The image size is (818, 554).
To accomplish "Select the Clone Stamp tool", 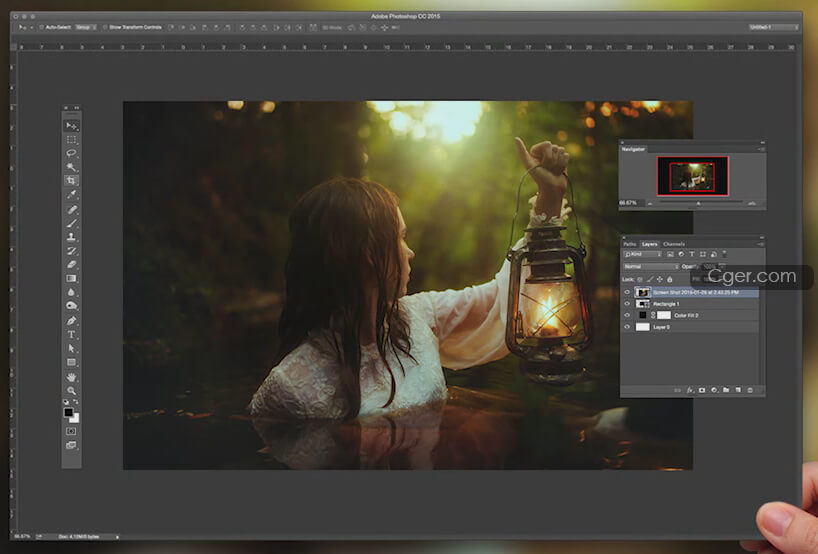I will (x=71, y=237).
